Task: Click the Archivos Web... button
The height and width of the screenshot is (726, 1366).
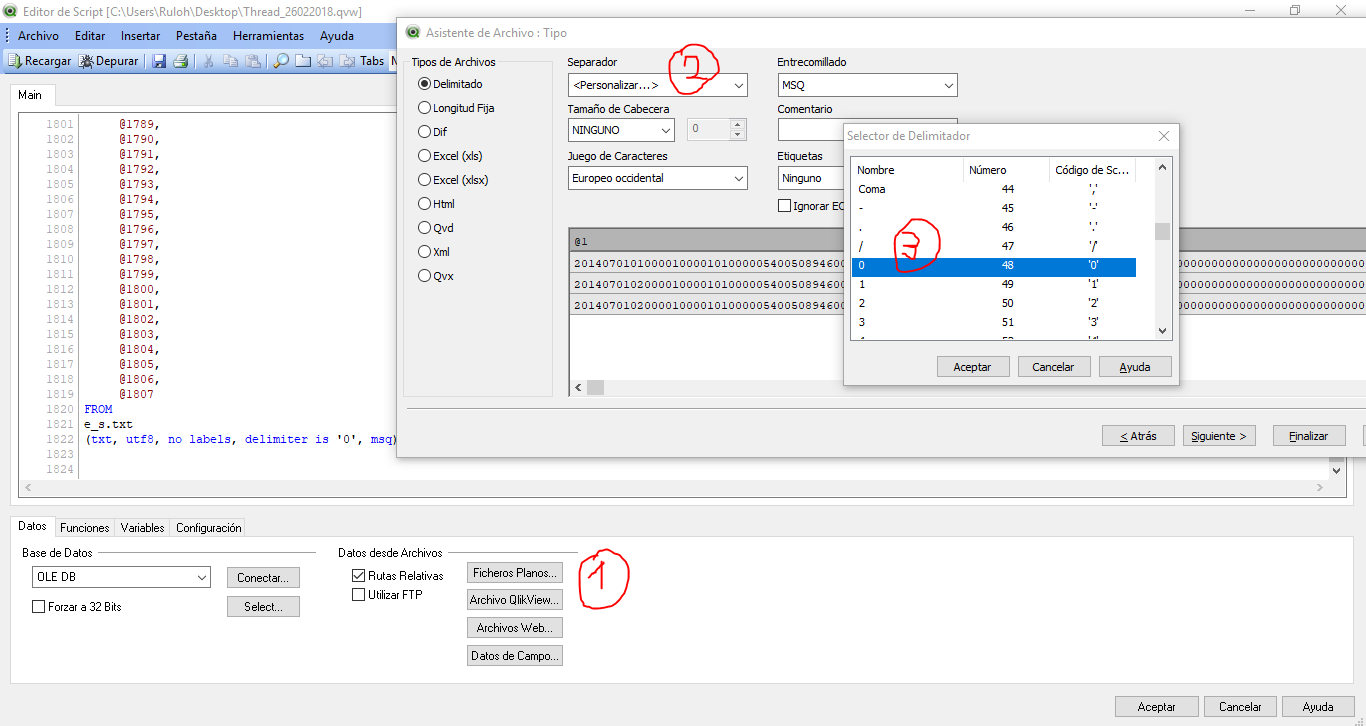Action: click(515, 628)
